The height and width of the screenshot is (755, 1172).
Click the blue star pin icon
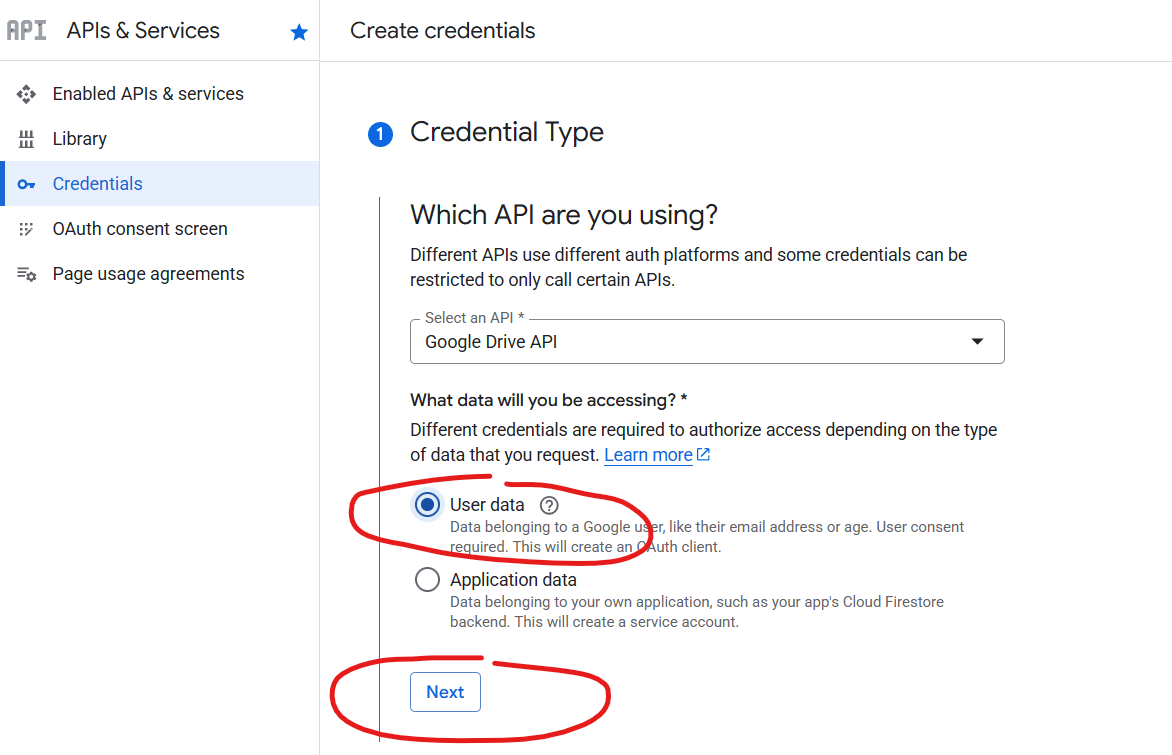(299, 32)
